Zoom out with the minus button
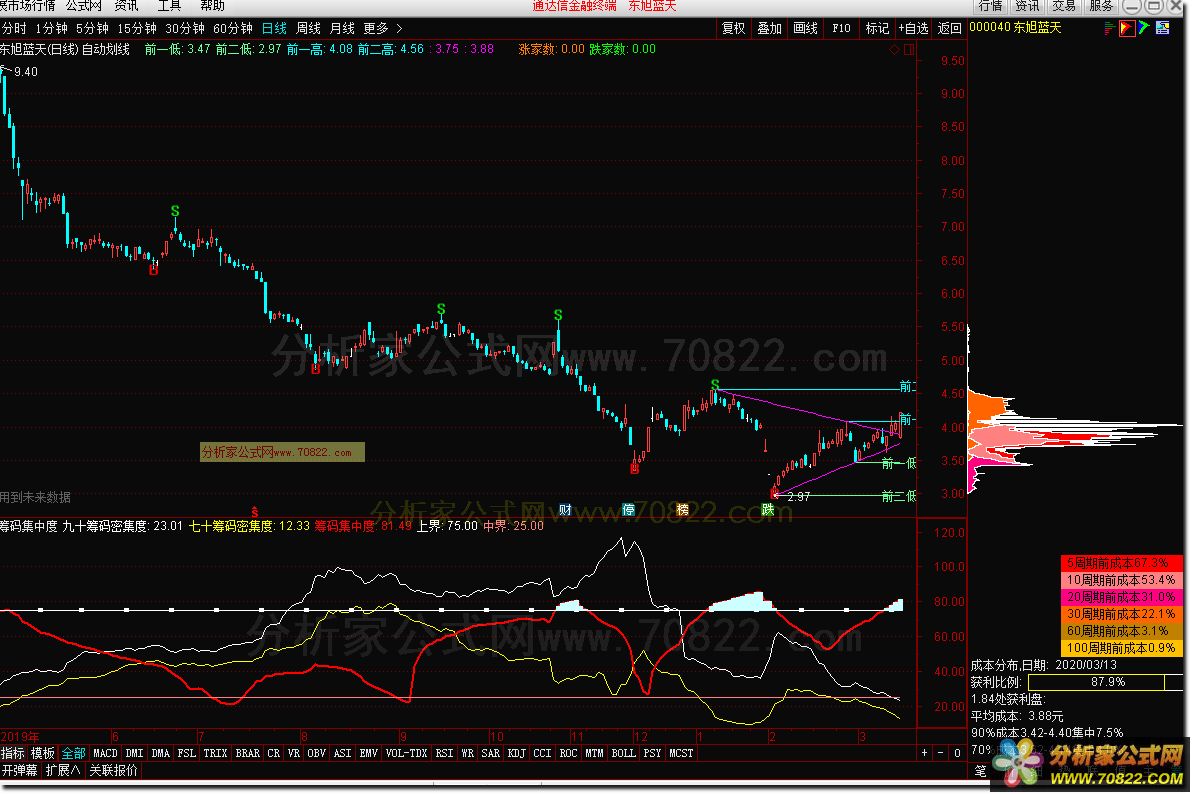1192x794 pixels. point(940,753)
